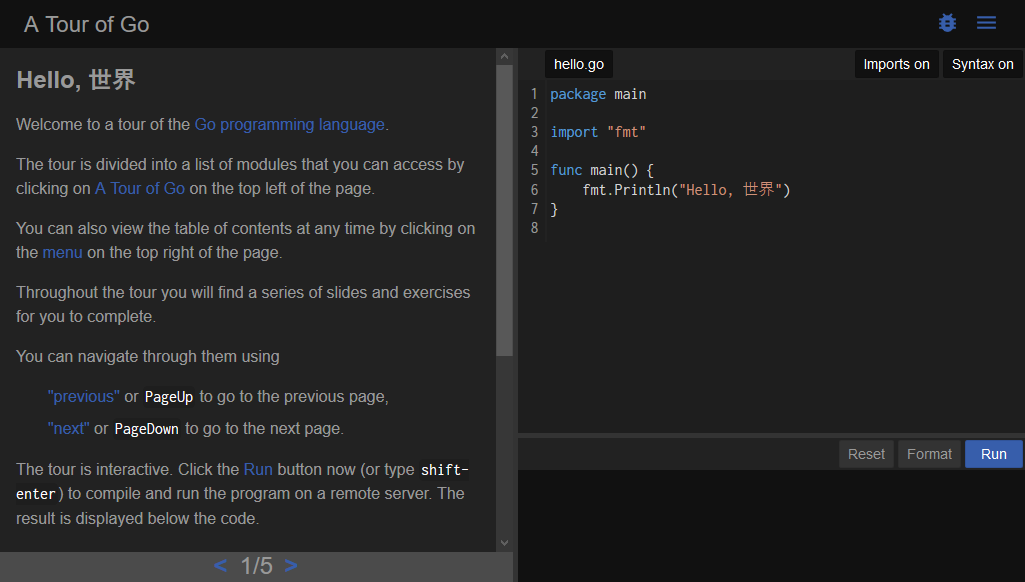Viewport: 1025px width, 582px height.
Task: Click the fmt.Println code line
Action: point(686,190)
